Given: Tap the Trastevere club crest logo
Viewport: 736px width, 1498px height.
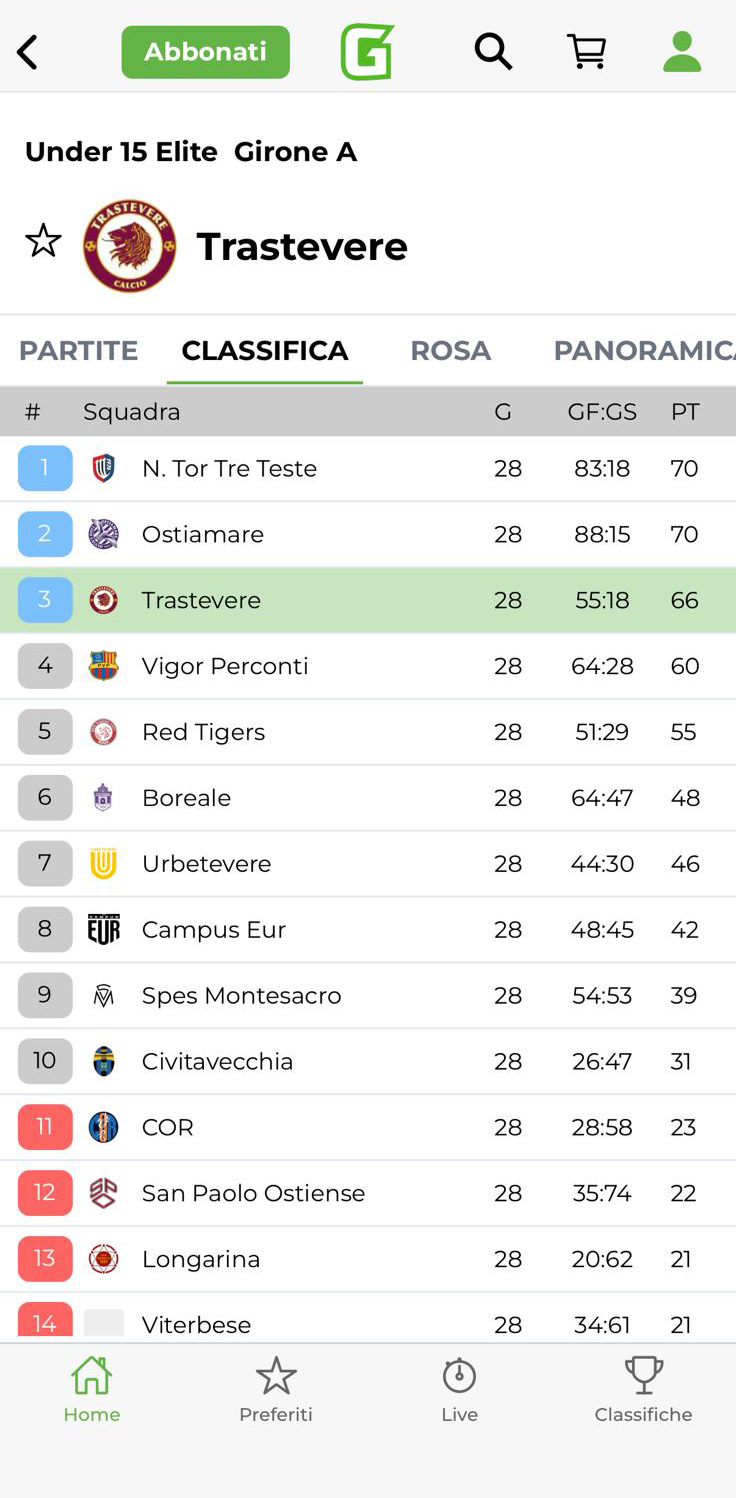Looking at the screenshot, I should point(130,246).
